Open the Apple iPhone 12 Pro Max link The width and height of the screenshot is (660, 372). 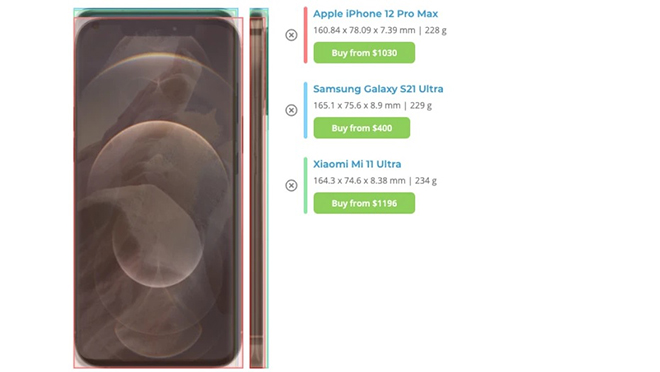coord(375,14)
